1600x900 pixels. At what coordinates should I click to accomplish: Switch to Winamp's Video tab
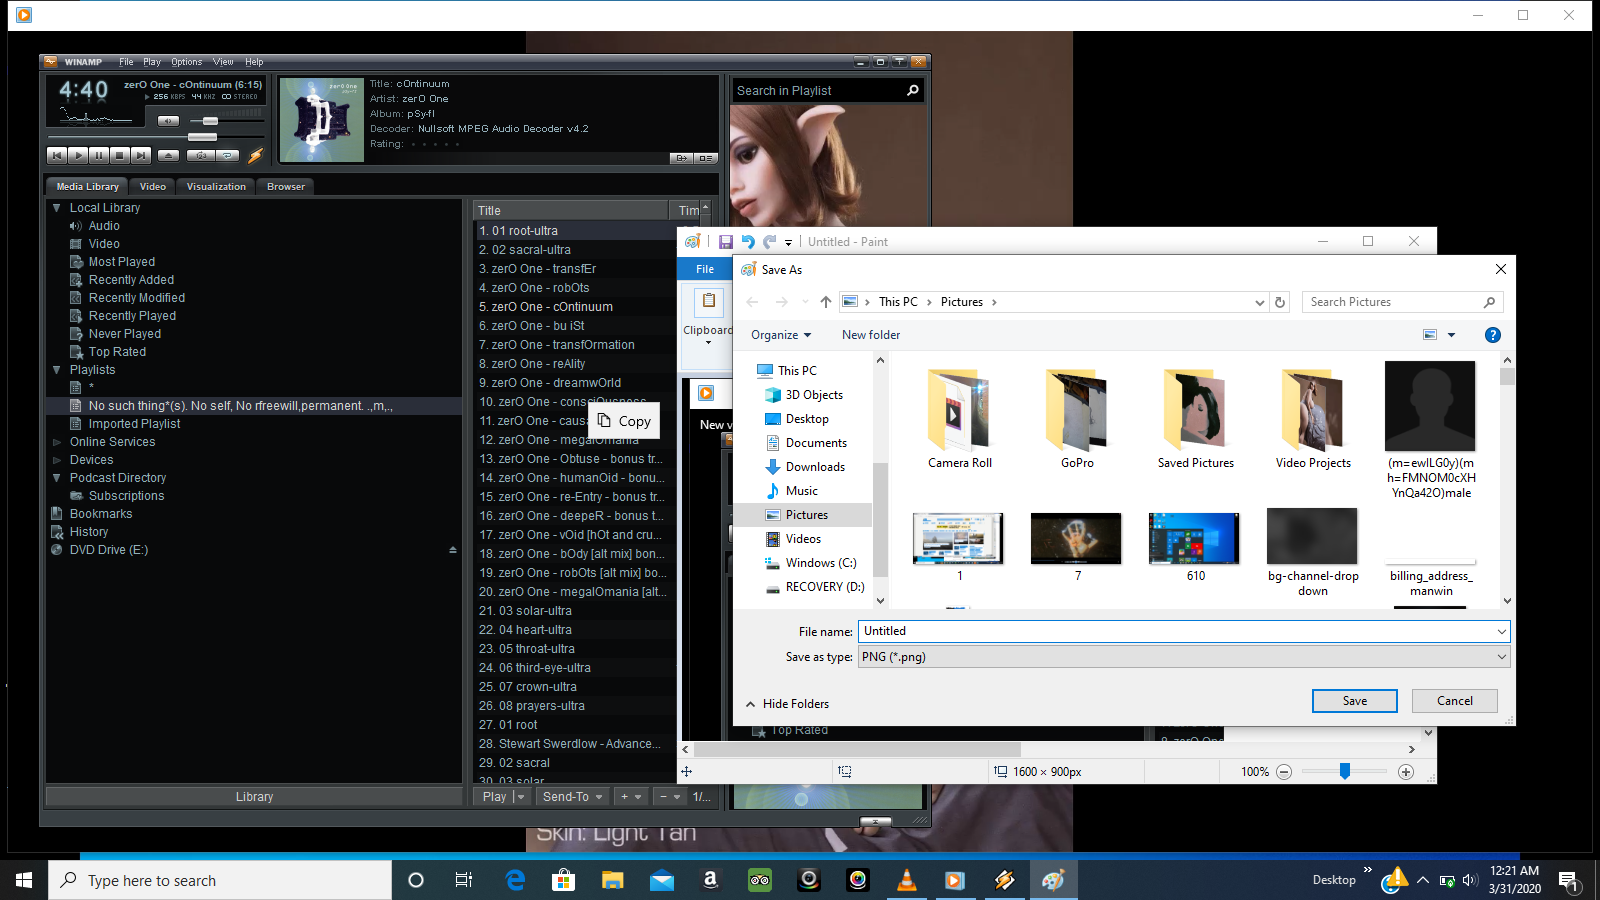pyautogui.click(x=153, y=187)
